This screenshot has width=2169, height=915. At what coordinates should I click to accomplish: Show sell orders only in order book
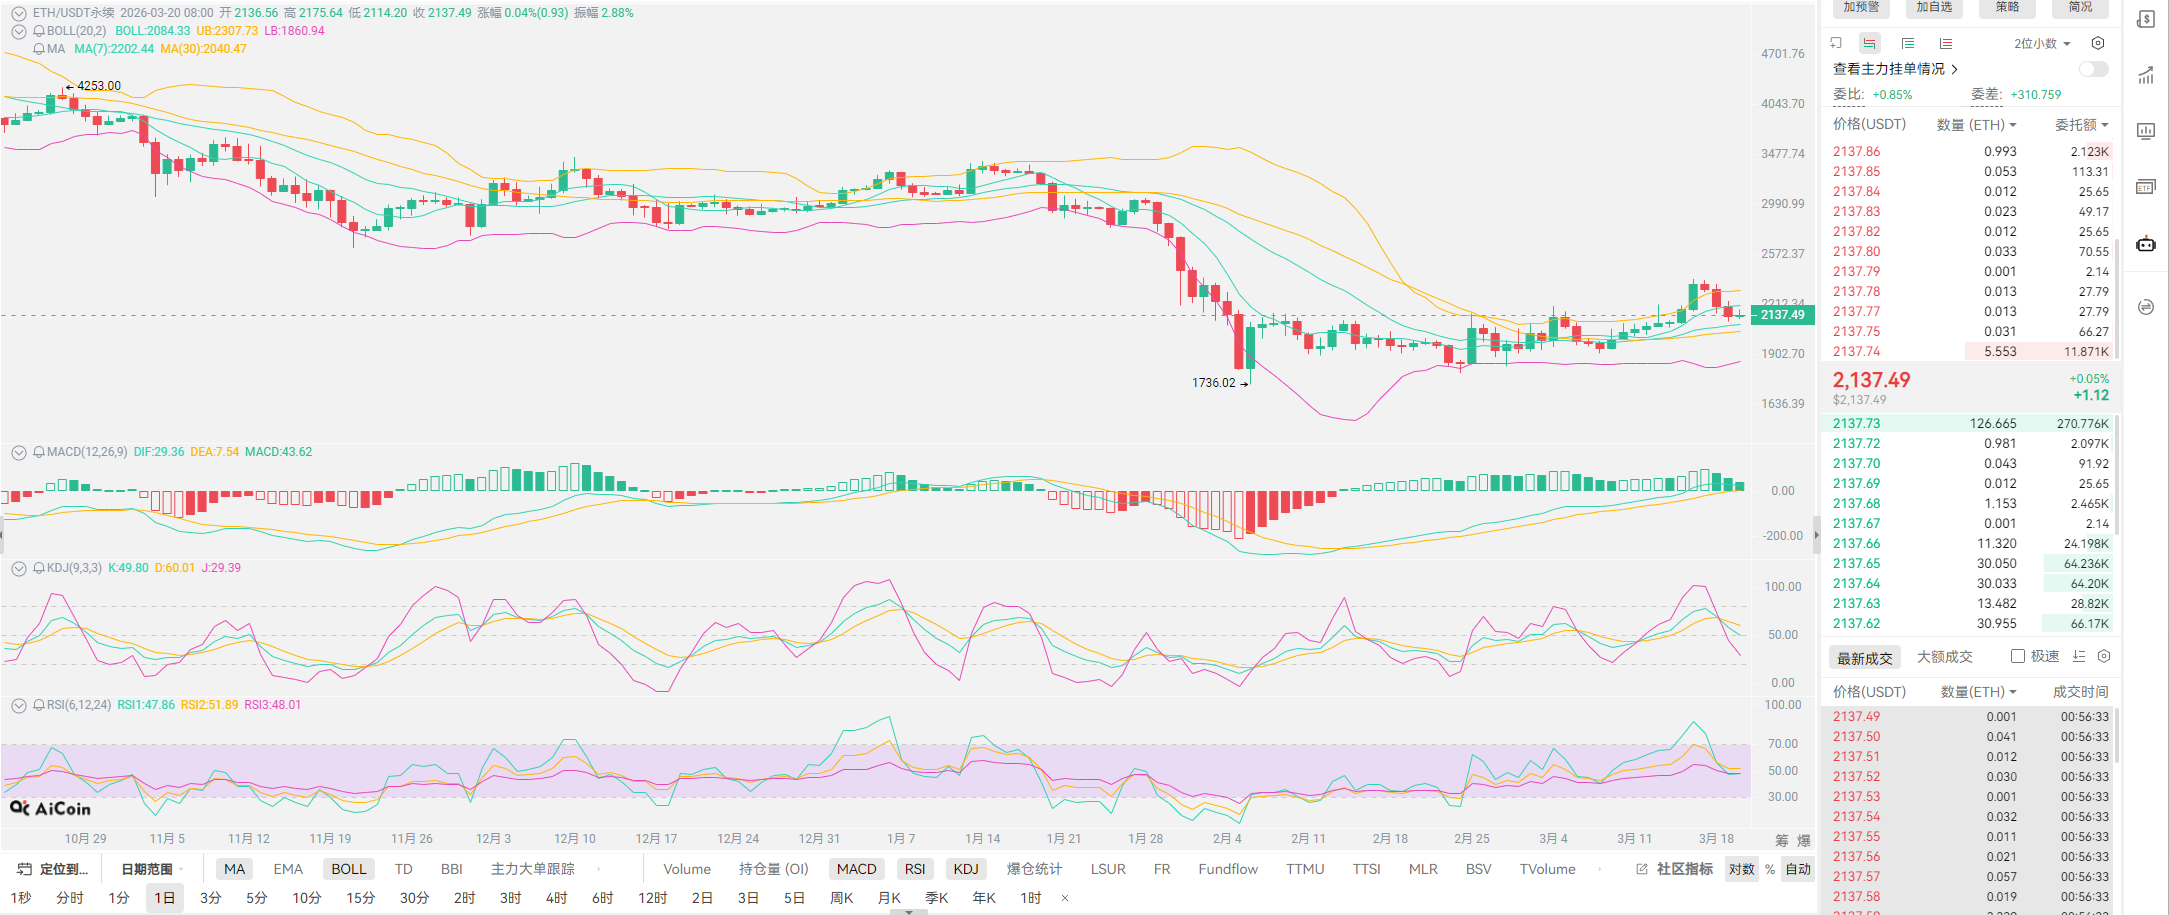coord(1945,43)
